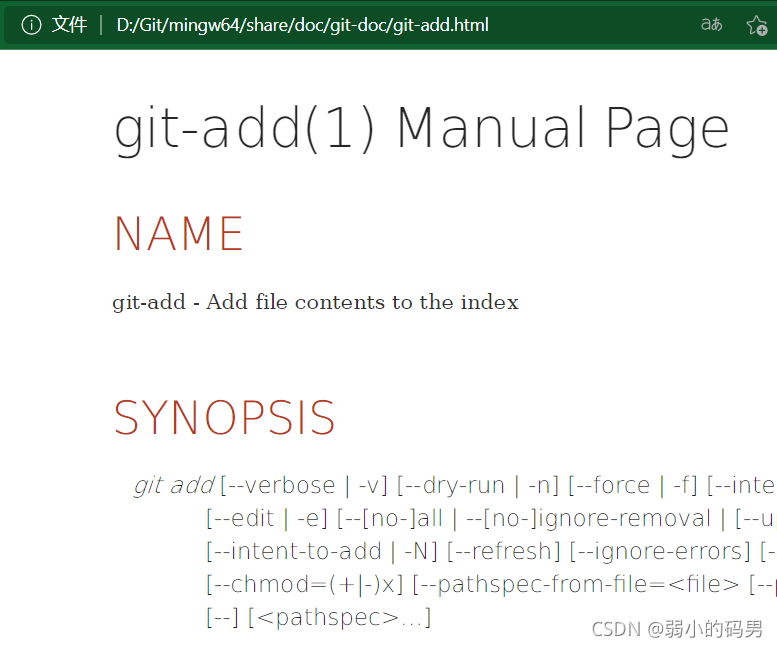Click the [--force | -f] option text
The width and height of the screenshot is (777, 647).
coord(633,485)
